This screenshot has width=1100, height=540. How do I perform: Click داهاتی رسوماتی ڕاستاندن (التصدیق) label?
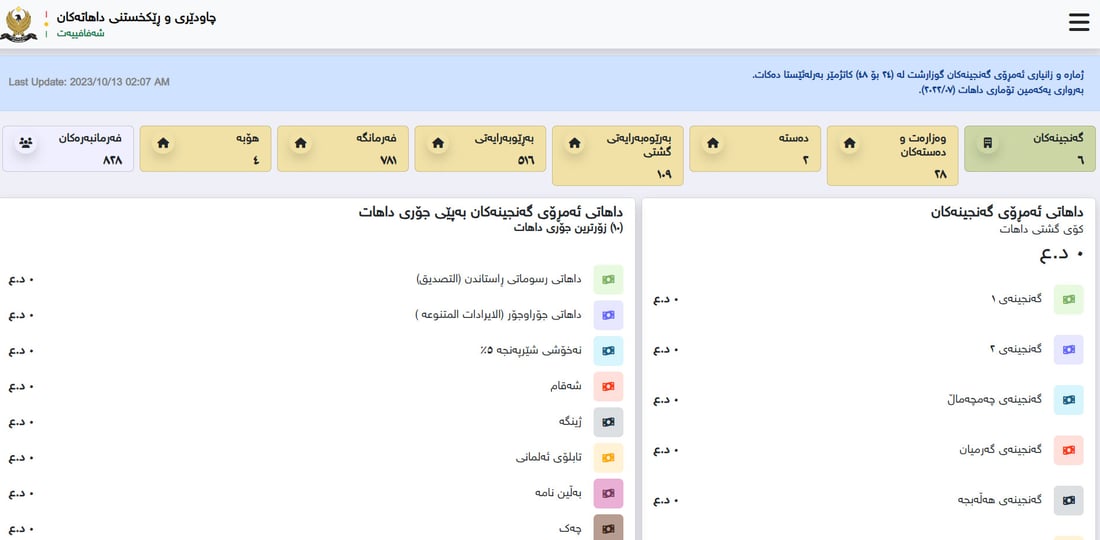(499, 279)
